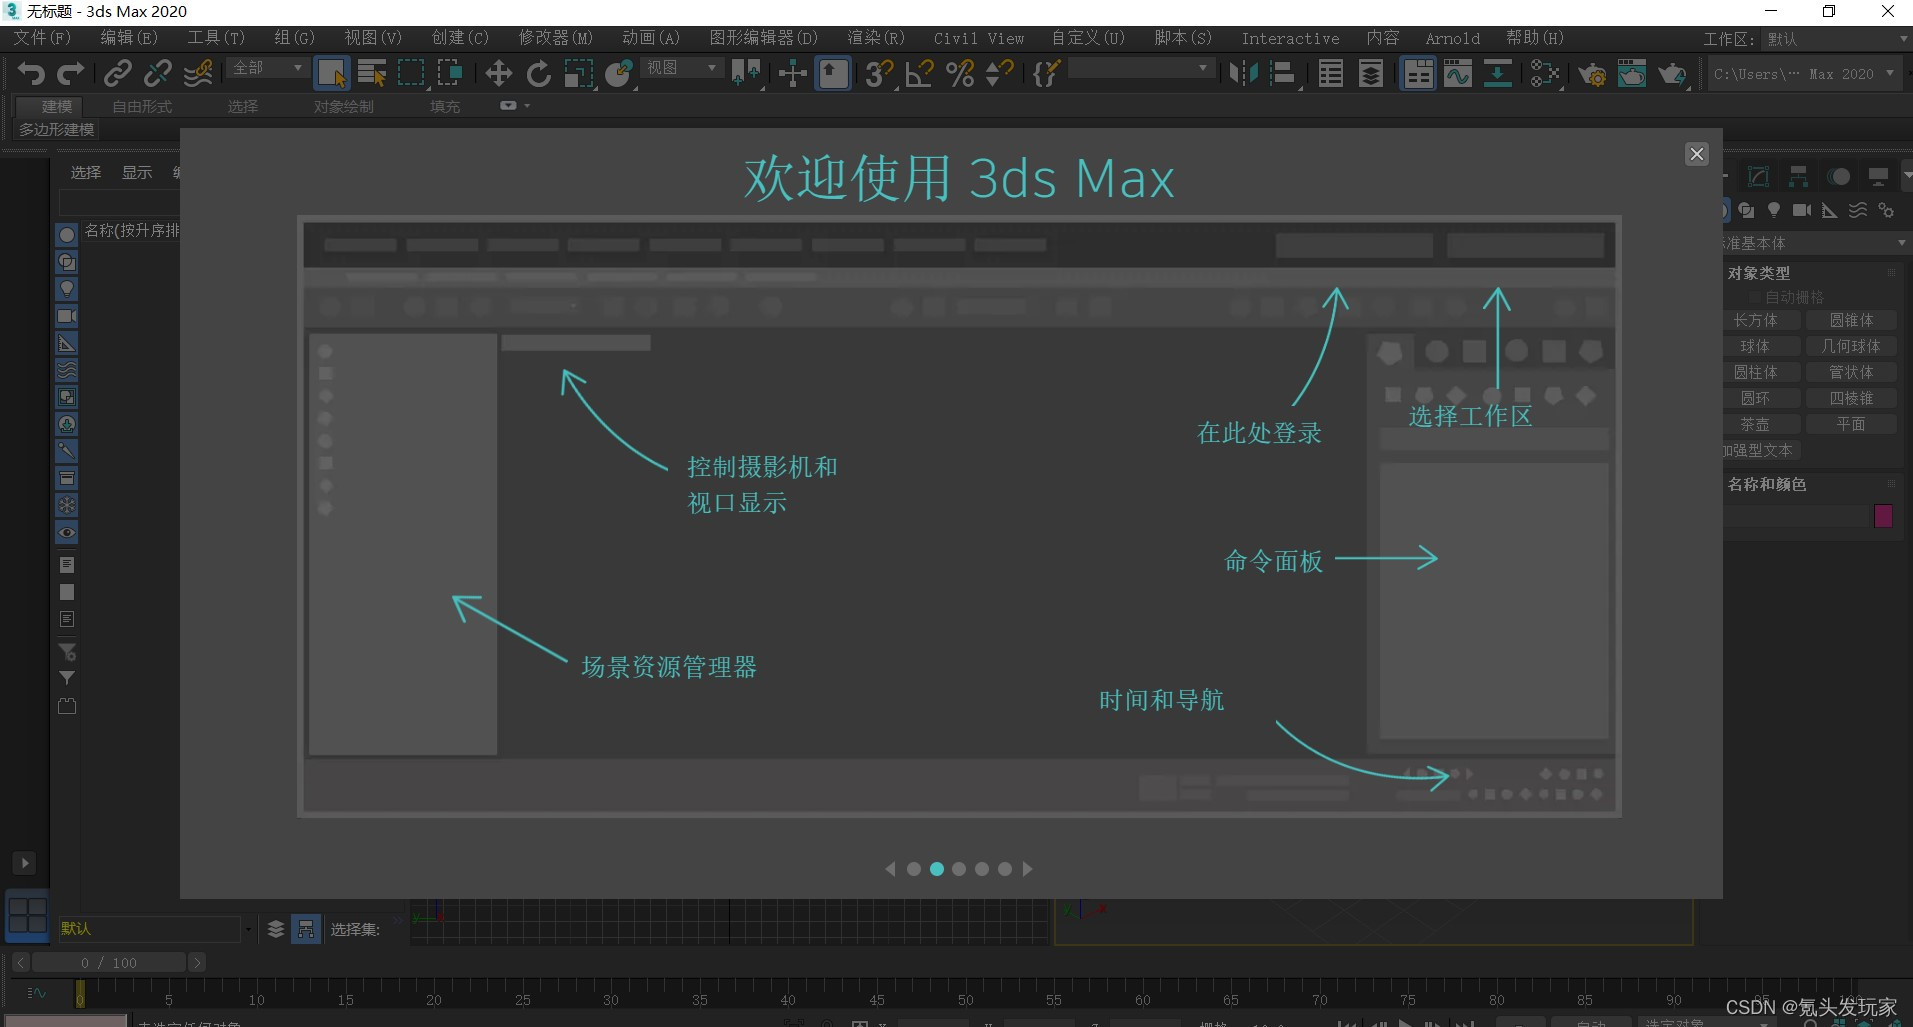Image resolution: width=1913 pixels, height=1027 pixels.
Task: Click the Mirror tool icon
Action: (x=1243, y=73)
